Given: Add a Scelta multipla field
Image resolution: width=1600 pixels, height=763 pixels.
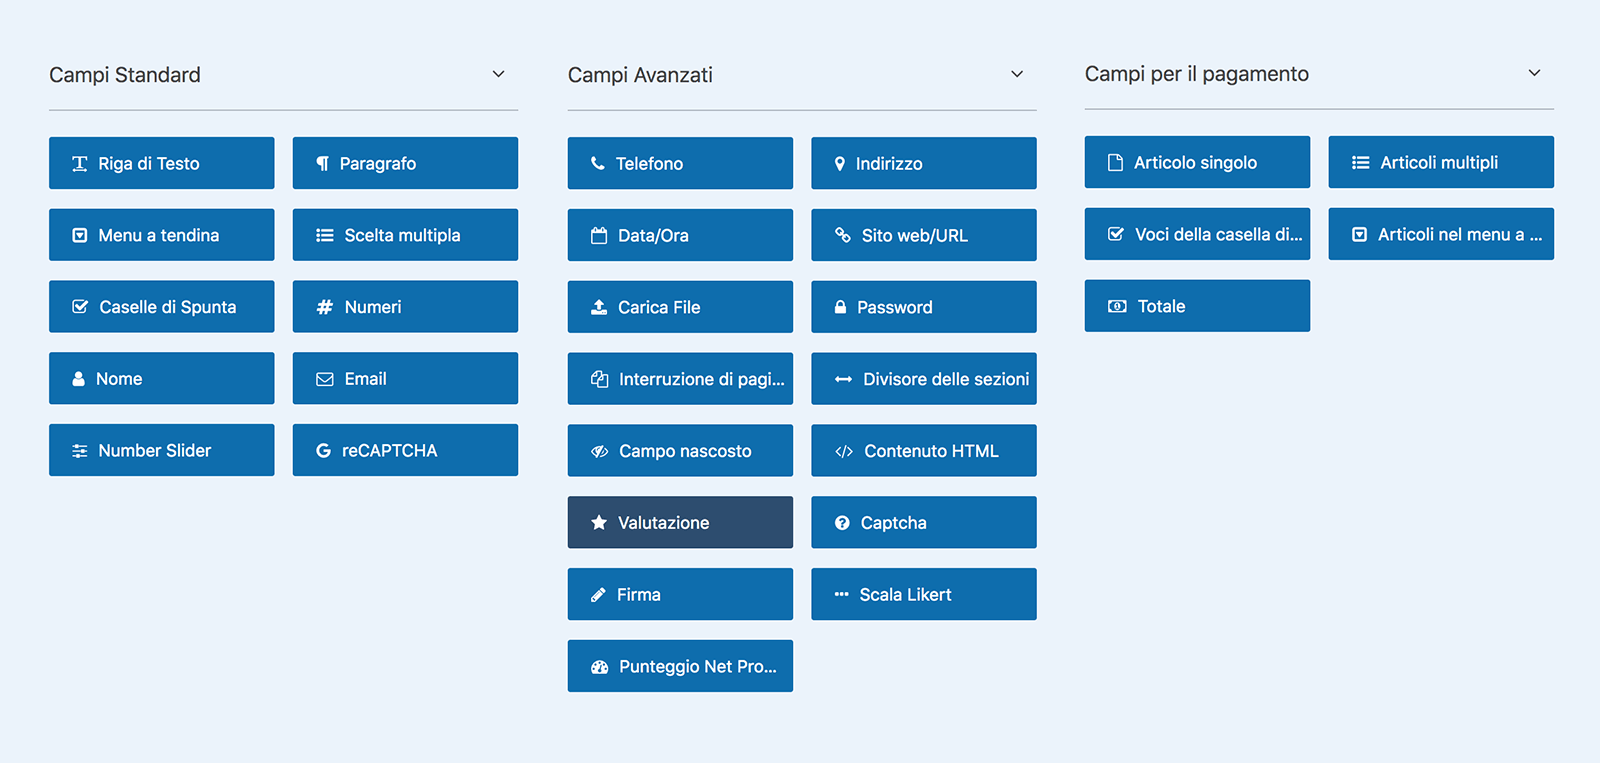Looking at the screenshot, I should coord(405,235).
